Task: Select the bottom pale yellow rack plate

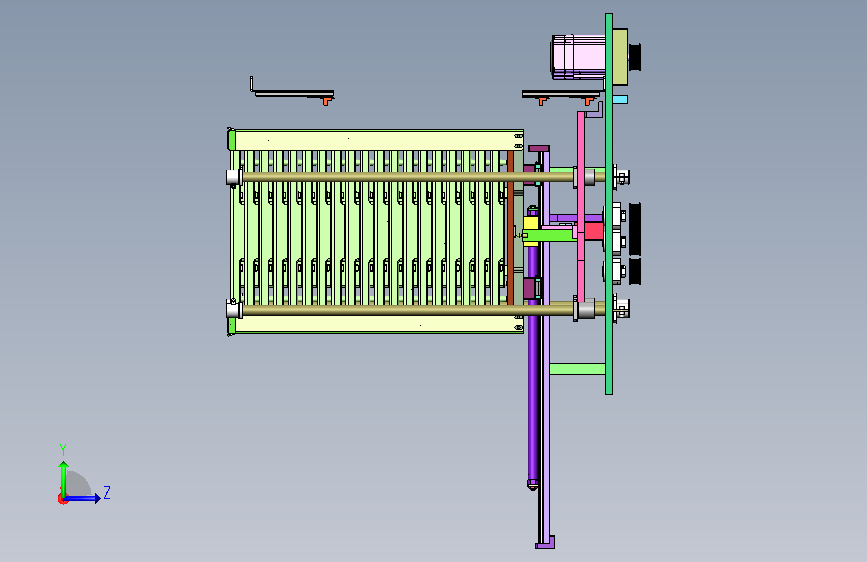Action: tap(379, 325)
